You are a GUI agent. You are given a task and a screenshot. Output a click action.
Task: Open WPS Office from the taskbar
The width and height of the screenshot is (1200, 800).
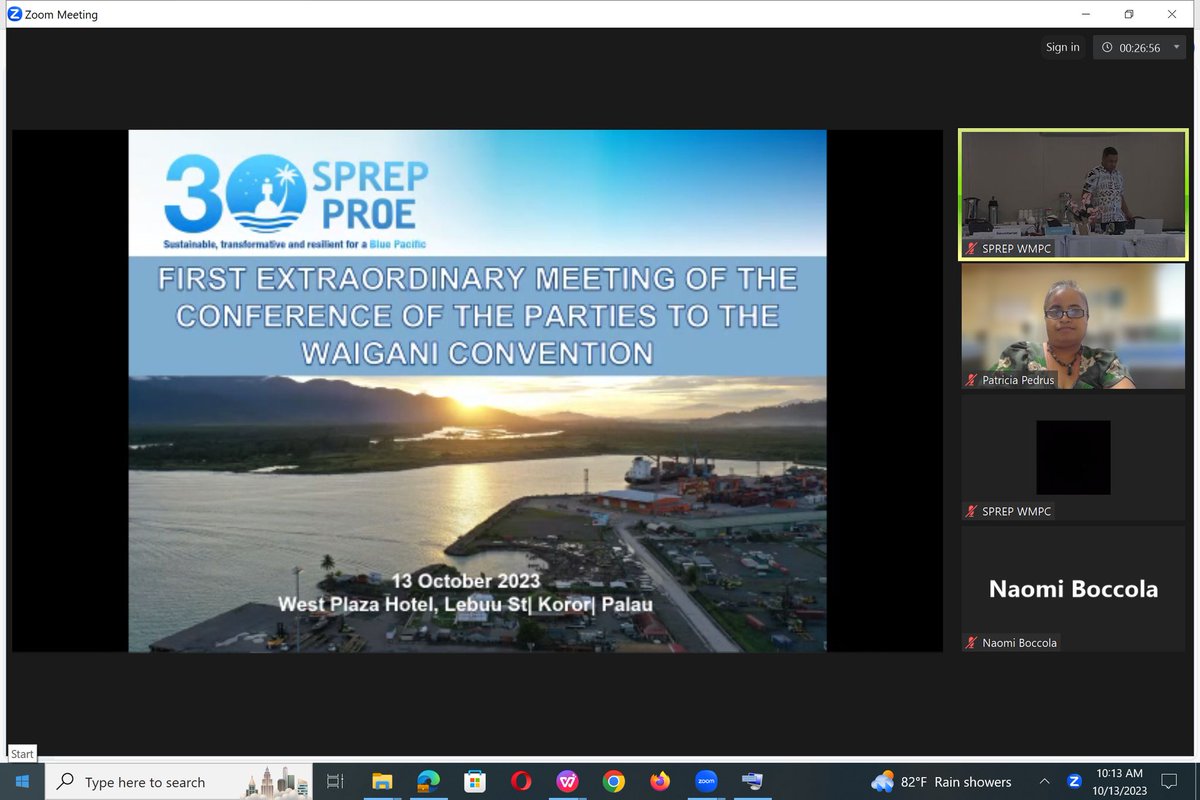(x=567, y=781)
